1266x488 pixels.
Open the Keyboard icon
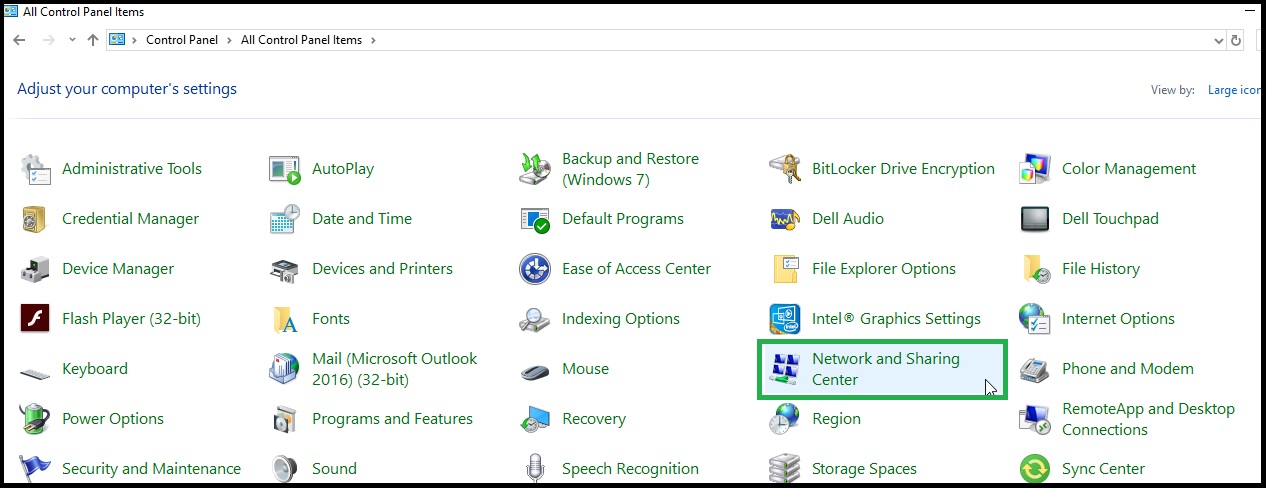coord(35,371)
